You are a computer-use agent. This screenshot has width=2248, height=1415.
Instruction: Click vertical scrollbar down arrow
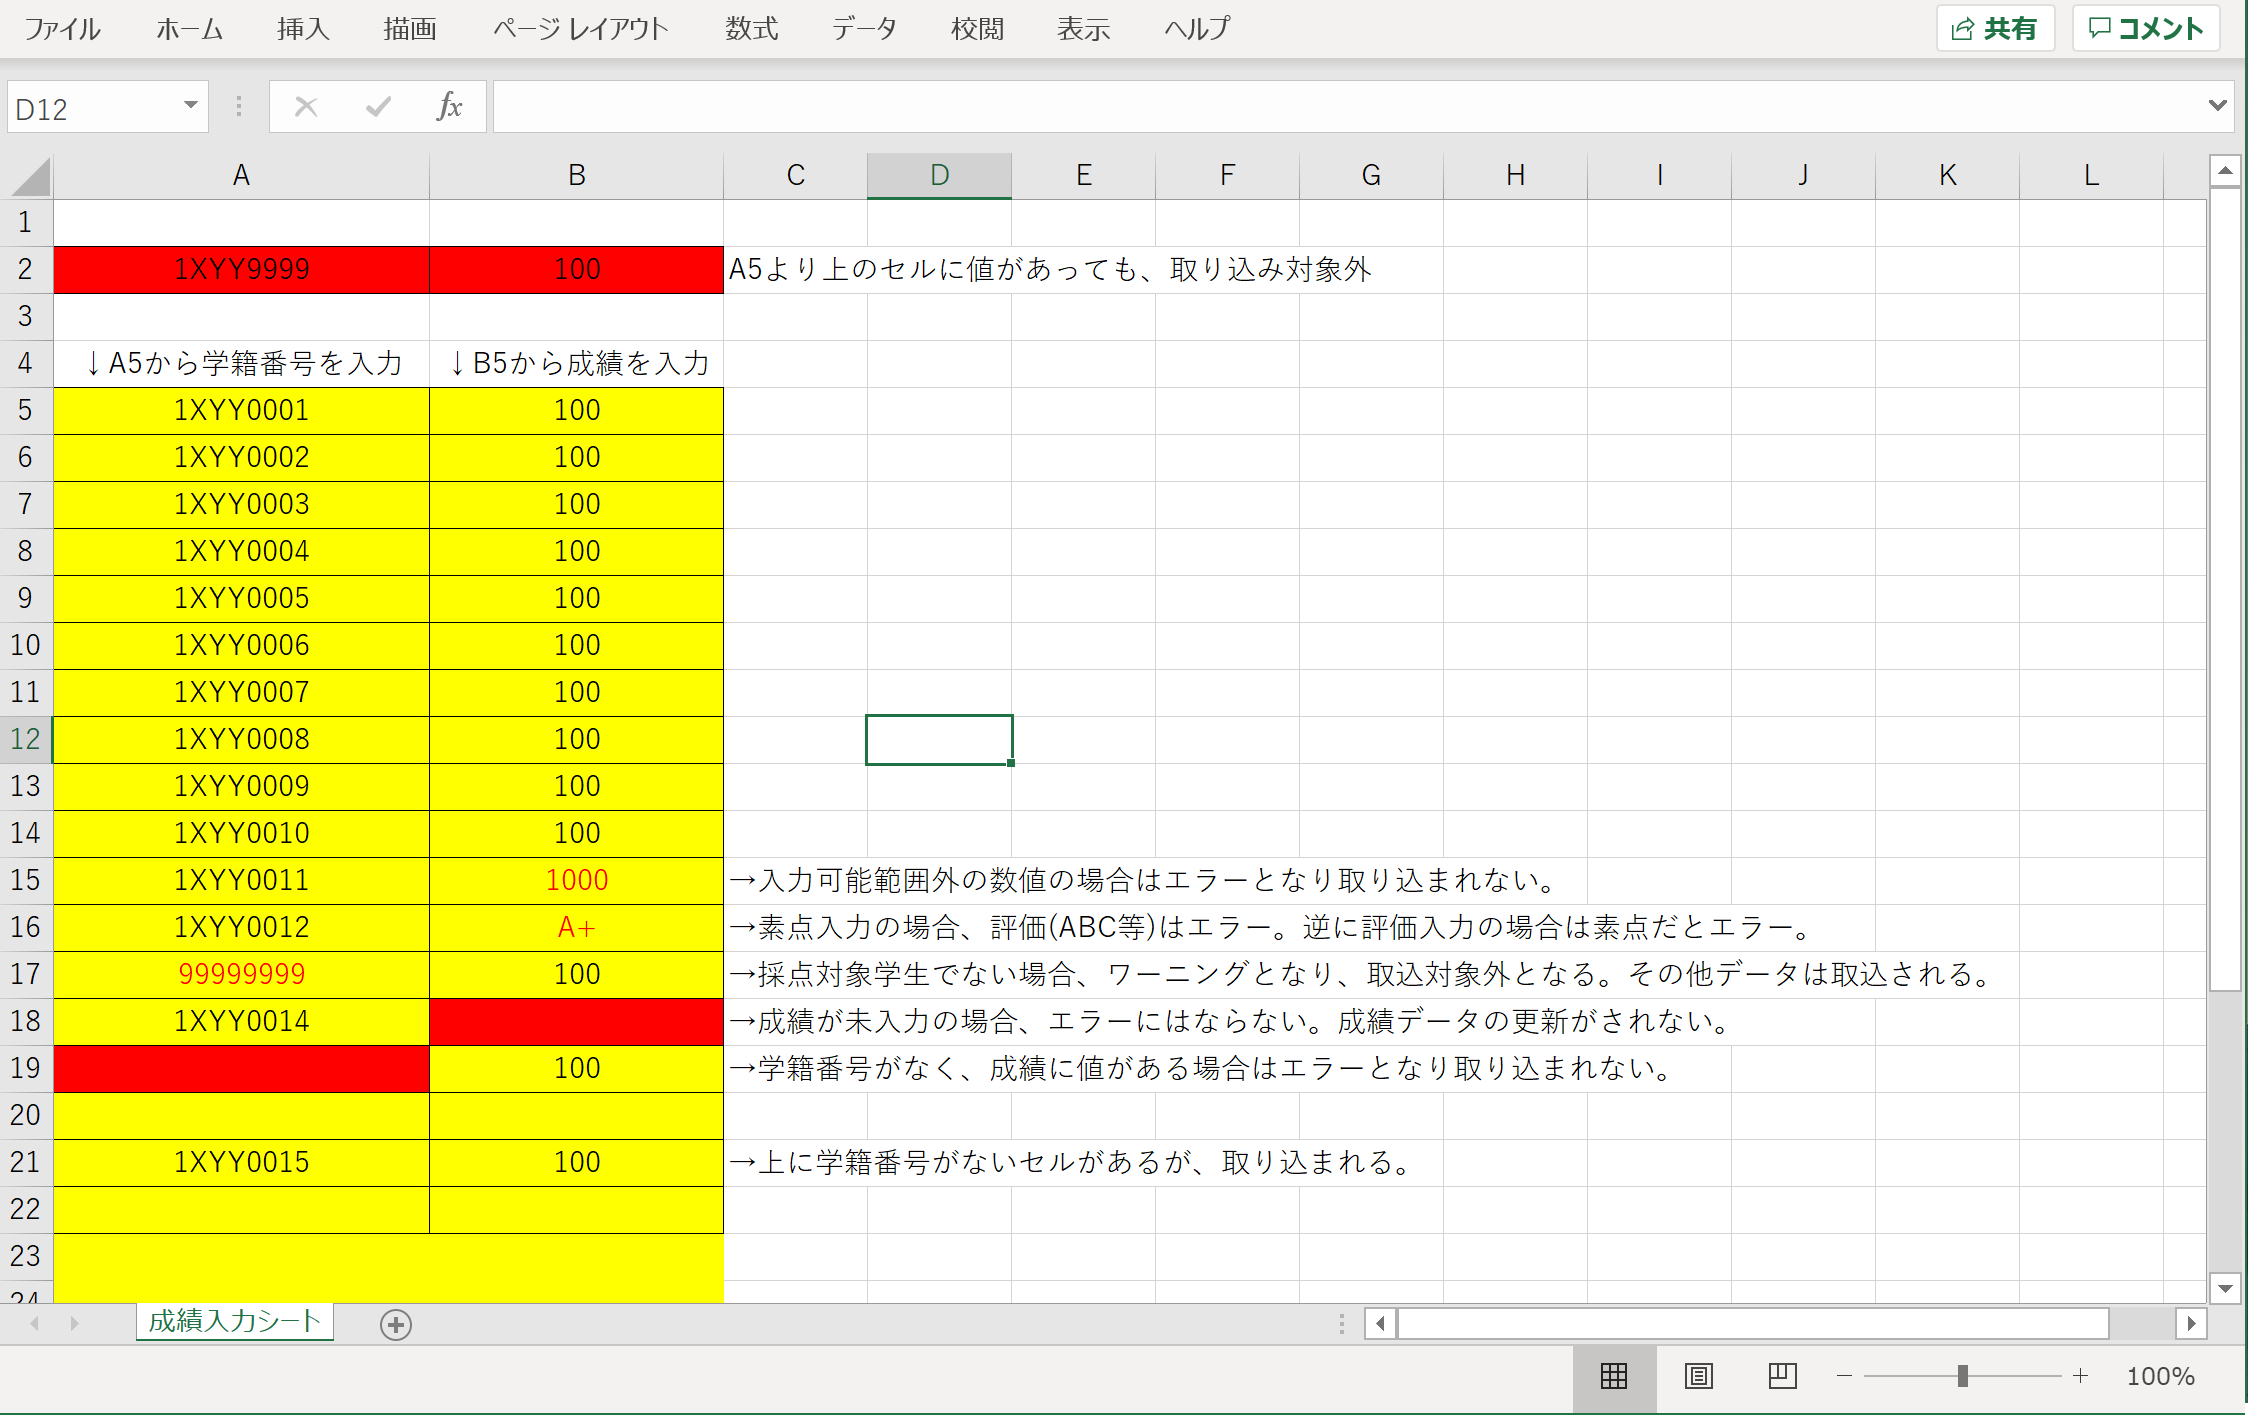(2225, 1288)
